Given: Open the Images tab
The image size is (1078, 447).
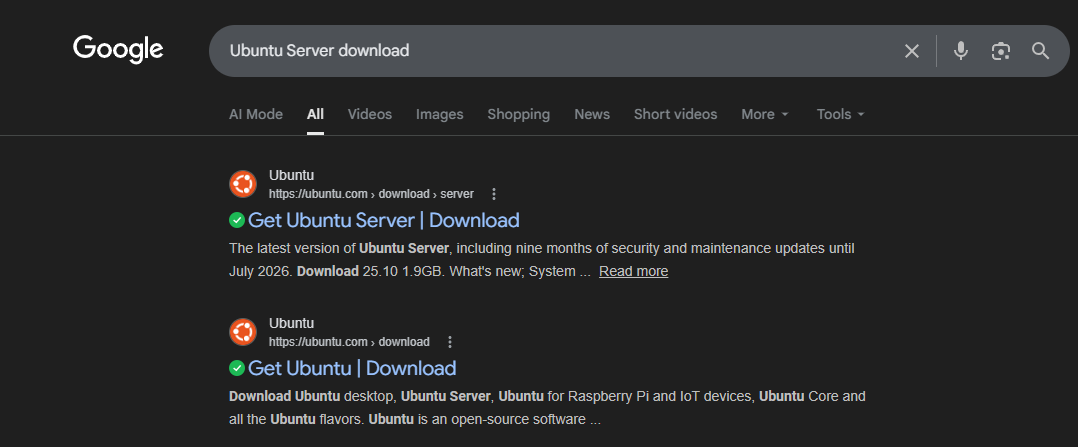Looking at the screenshot, I should click(x=439, y=114).
